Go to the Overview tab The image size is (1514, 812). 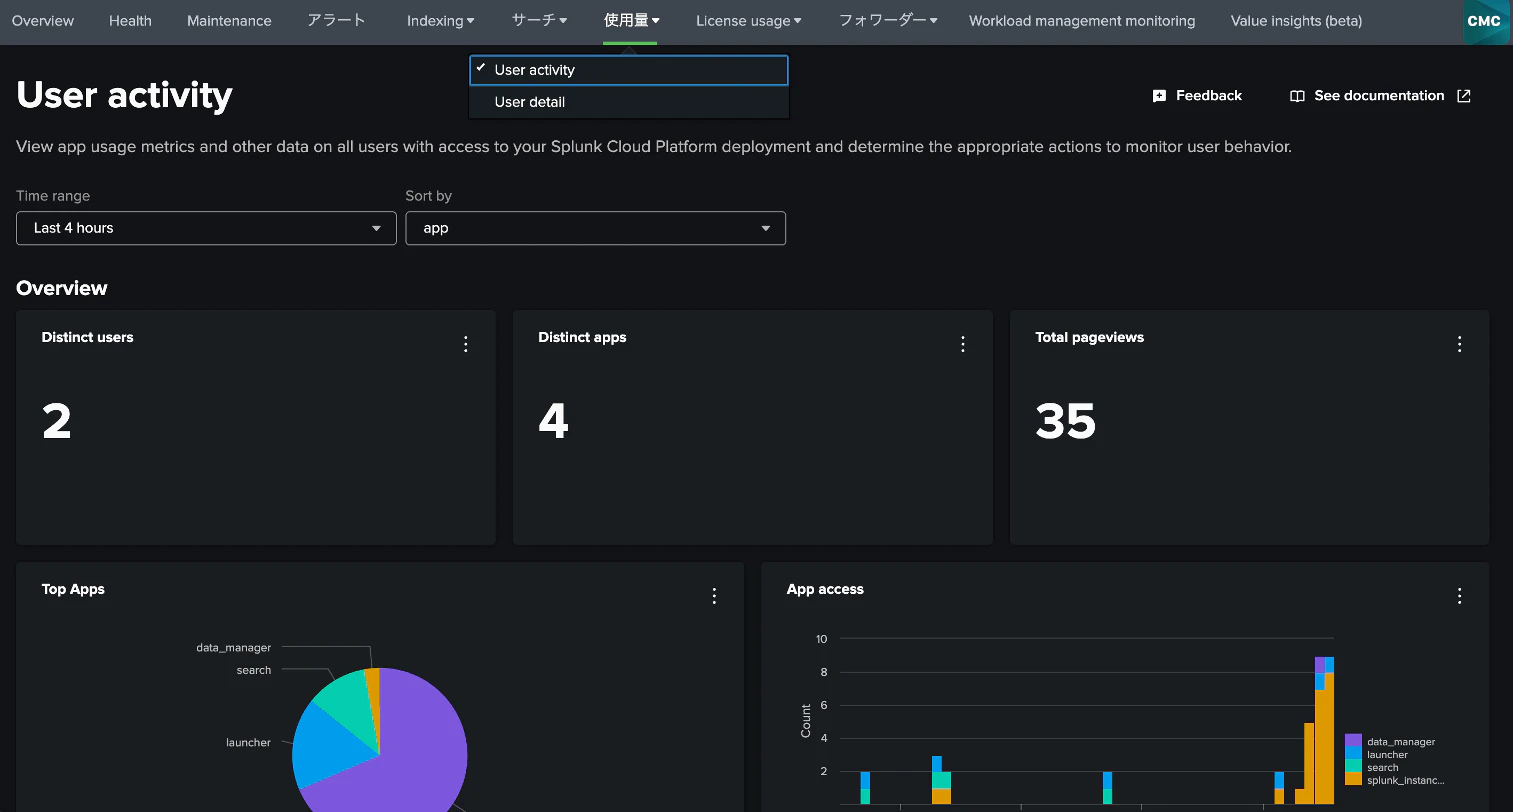coord(43,21)
